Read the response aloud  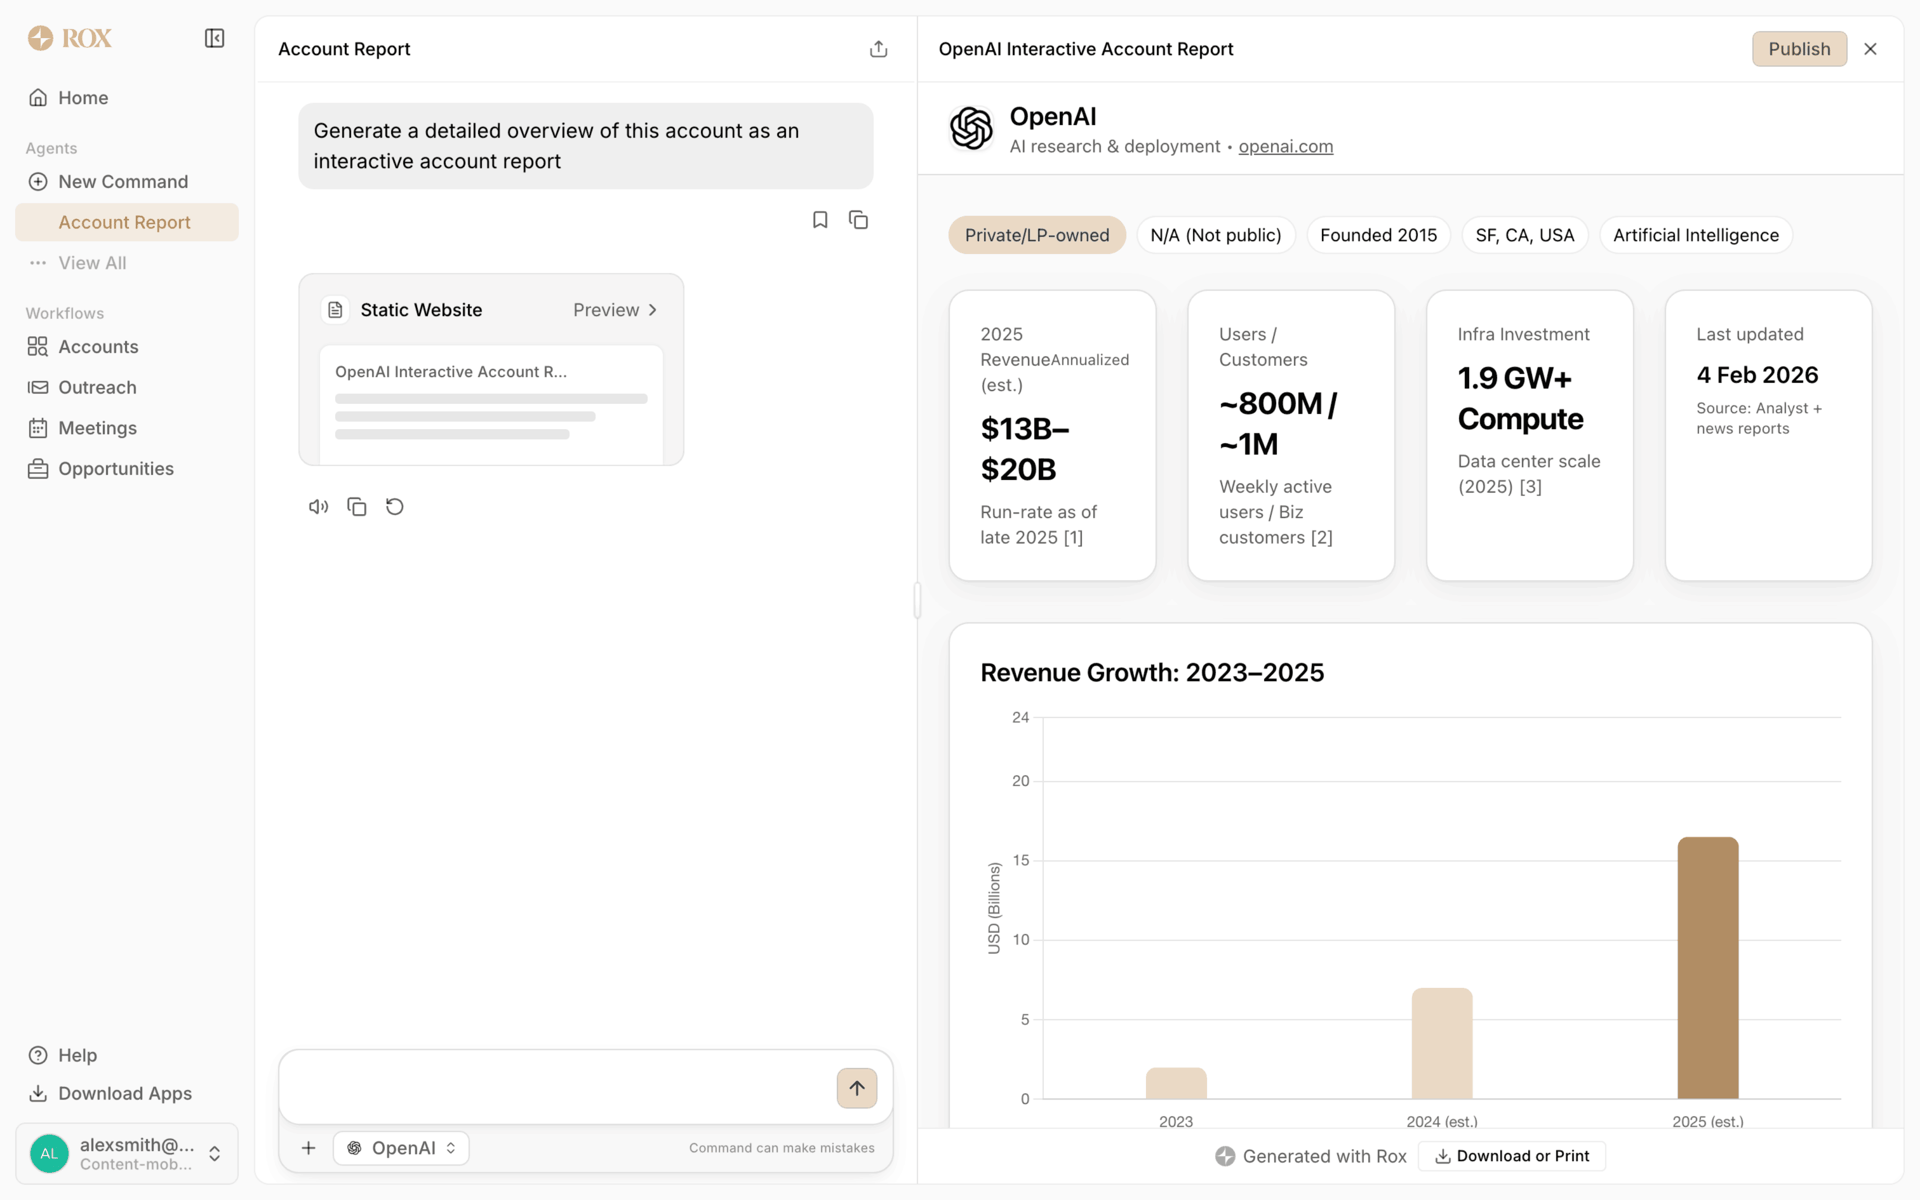pyautogui.click(x=318, y=507)
